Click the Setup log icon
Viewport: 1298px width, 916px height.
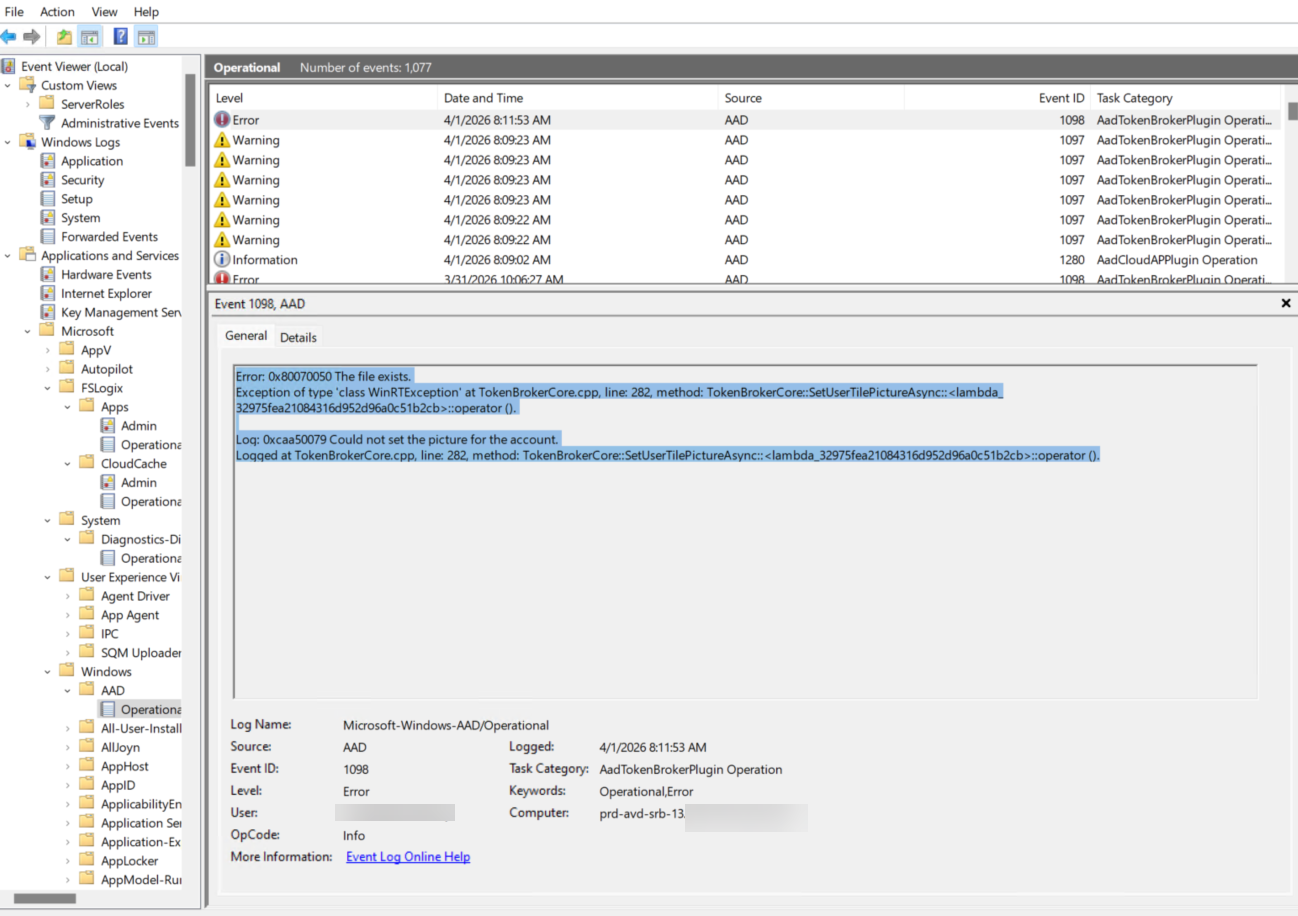click(47, 199)
